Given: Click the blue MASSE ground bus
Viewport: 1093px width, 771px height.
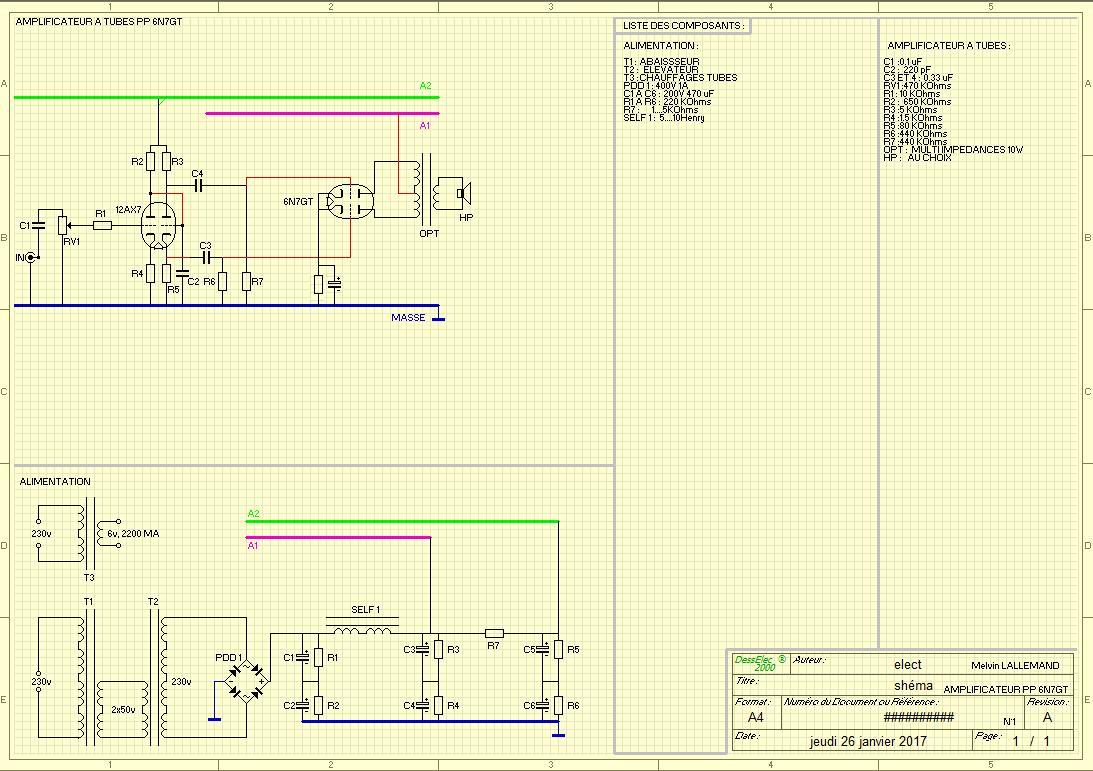Looking at the screenshot, I should click(x=227, y=305).
